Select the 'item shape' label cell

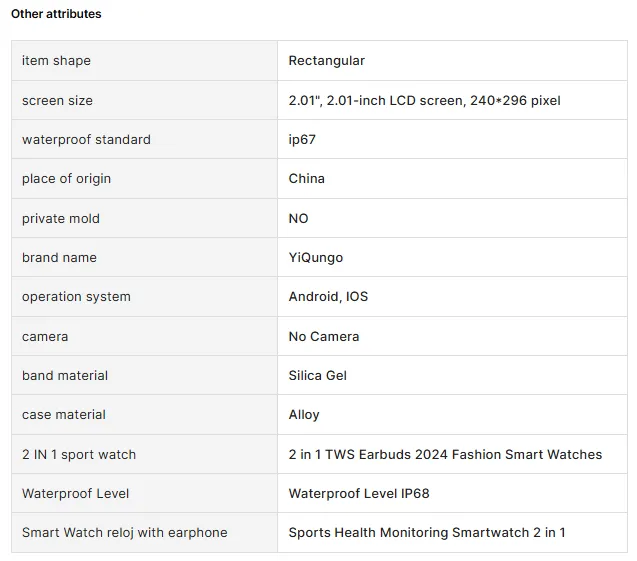[56, 61]
